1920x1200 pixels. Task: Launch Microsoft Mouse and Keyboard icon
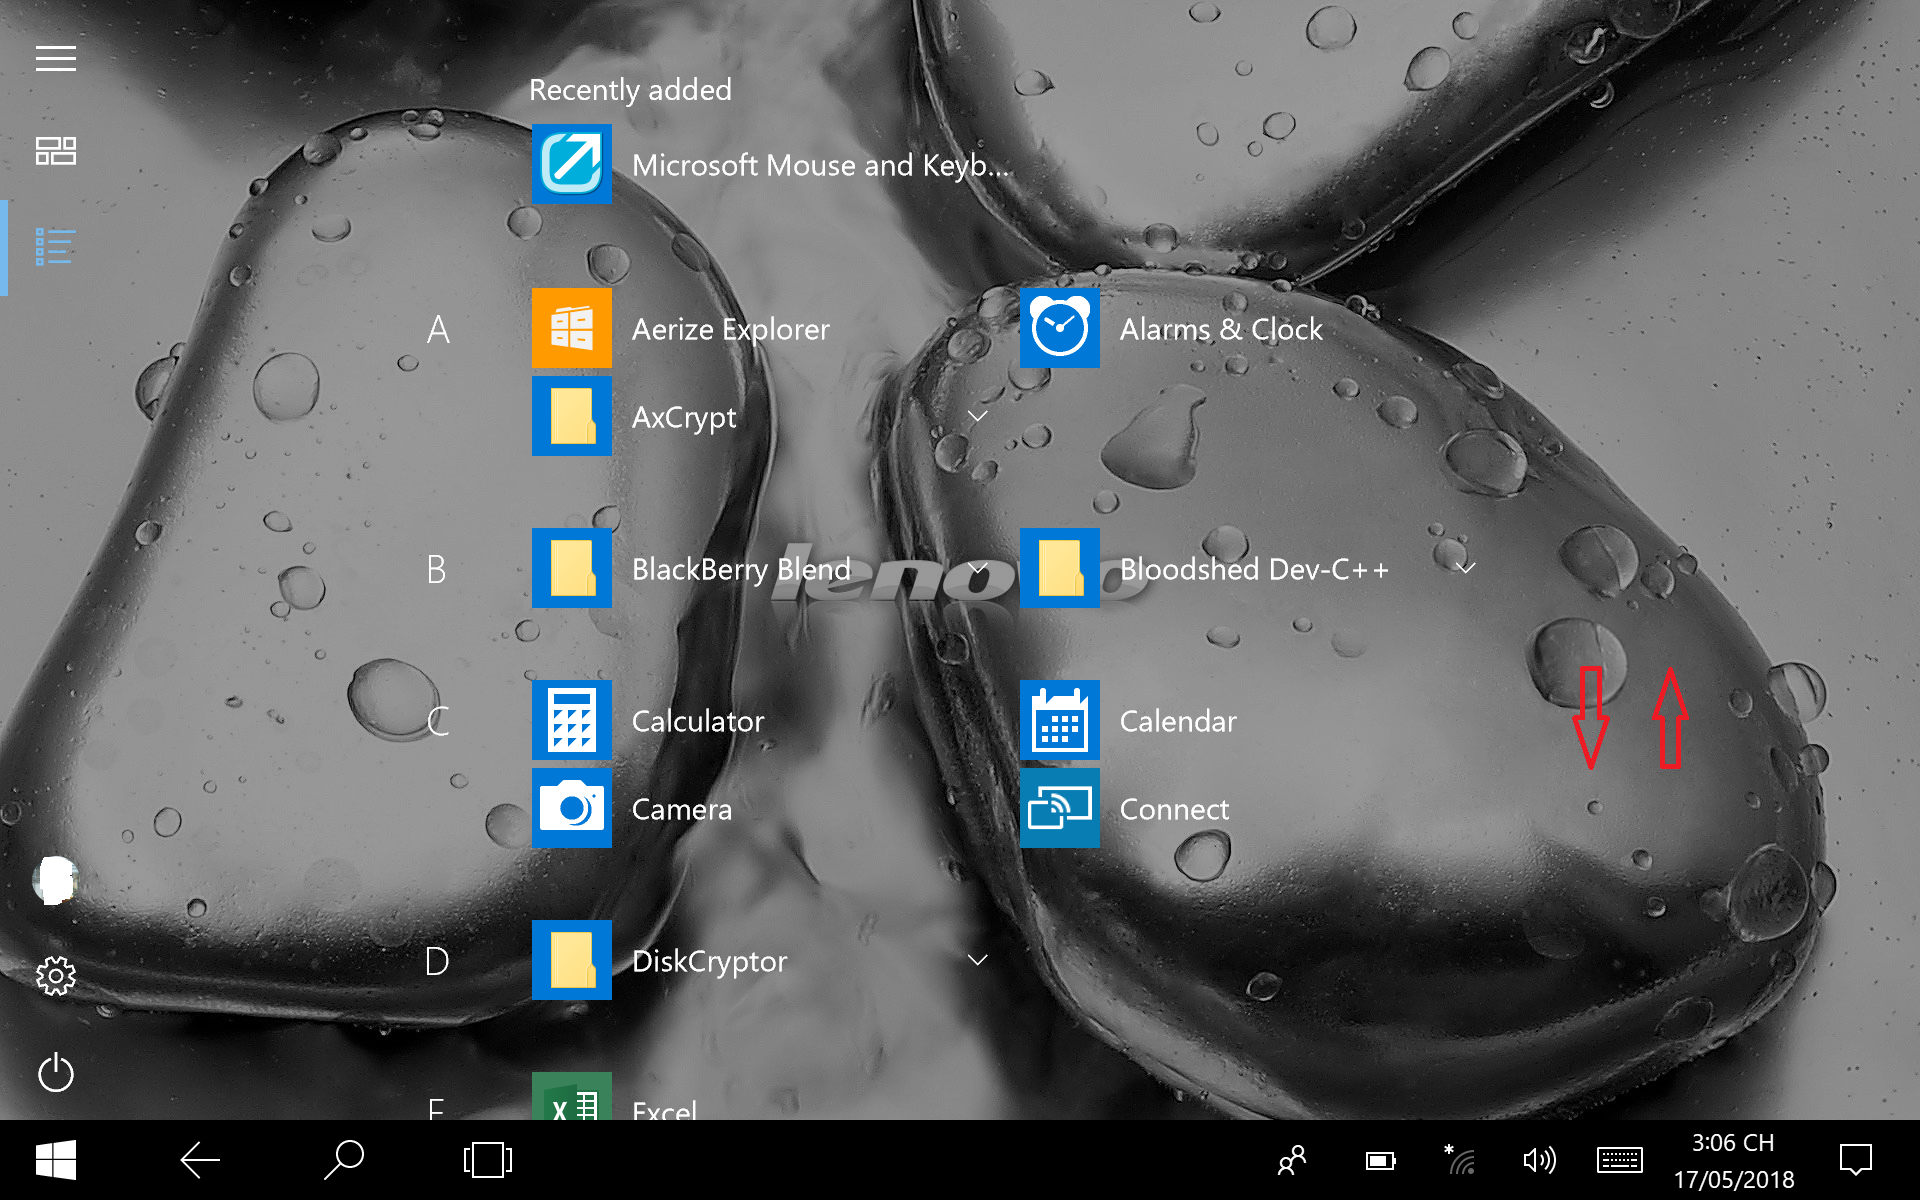click(x=572, y=164)
